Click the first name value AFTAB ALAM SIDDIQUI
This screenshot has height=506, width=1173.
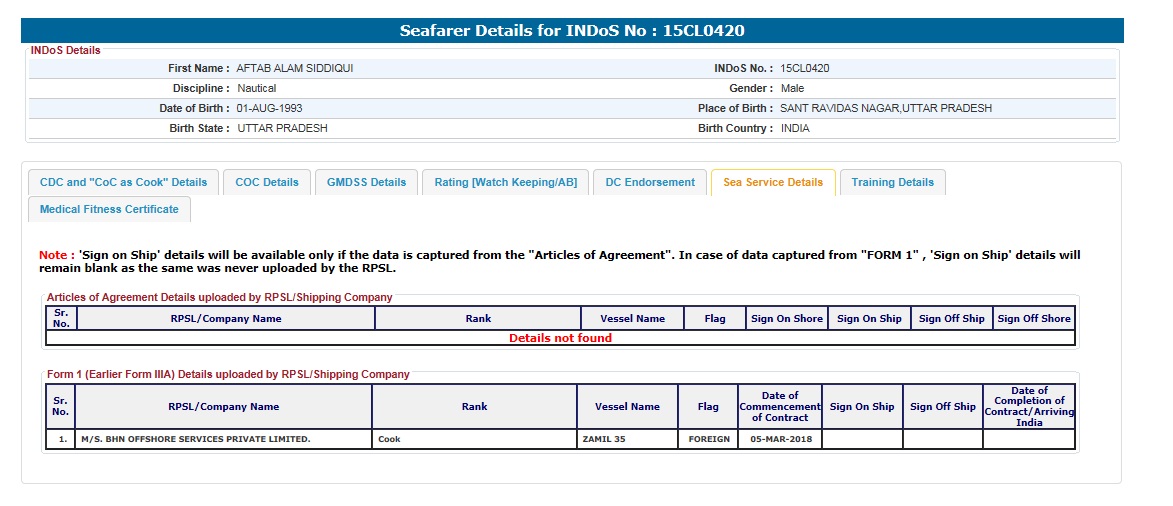coord(294,68)
